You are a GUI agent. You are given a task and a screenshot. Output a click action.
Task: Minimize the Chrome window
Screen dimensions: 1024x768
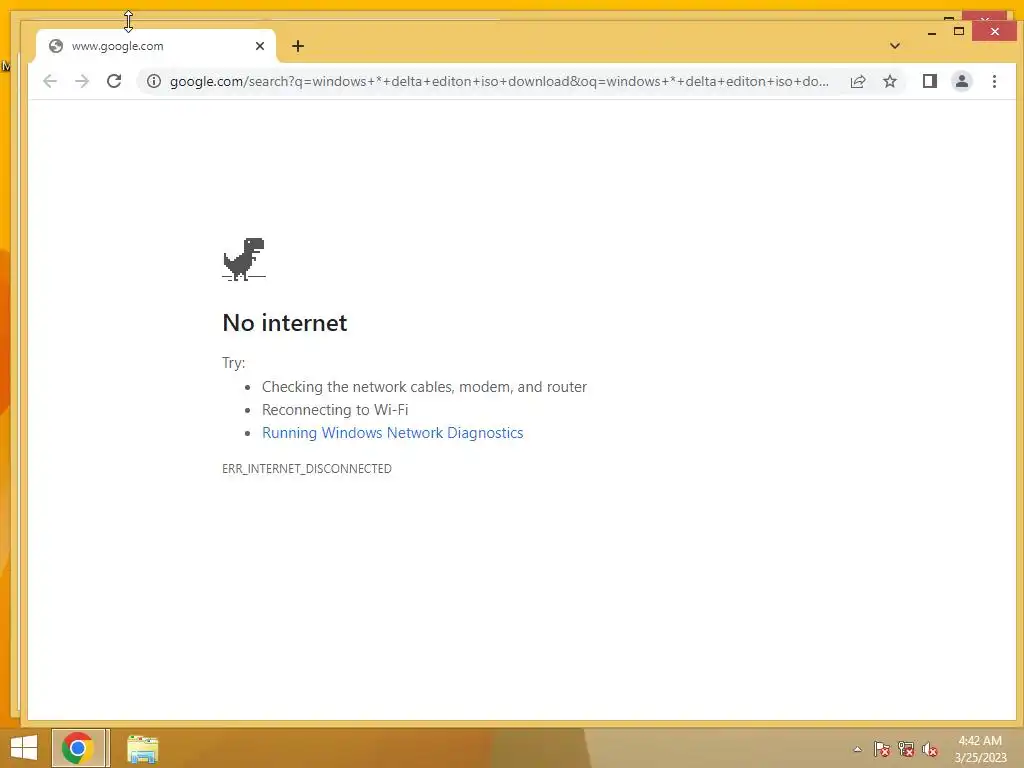click(932, 31)
